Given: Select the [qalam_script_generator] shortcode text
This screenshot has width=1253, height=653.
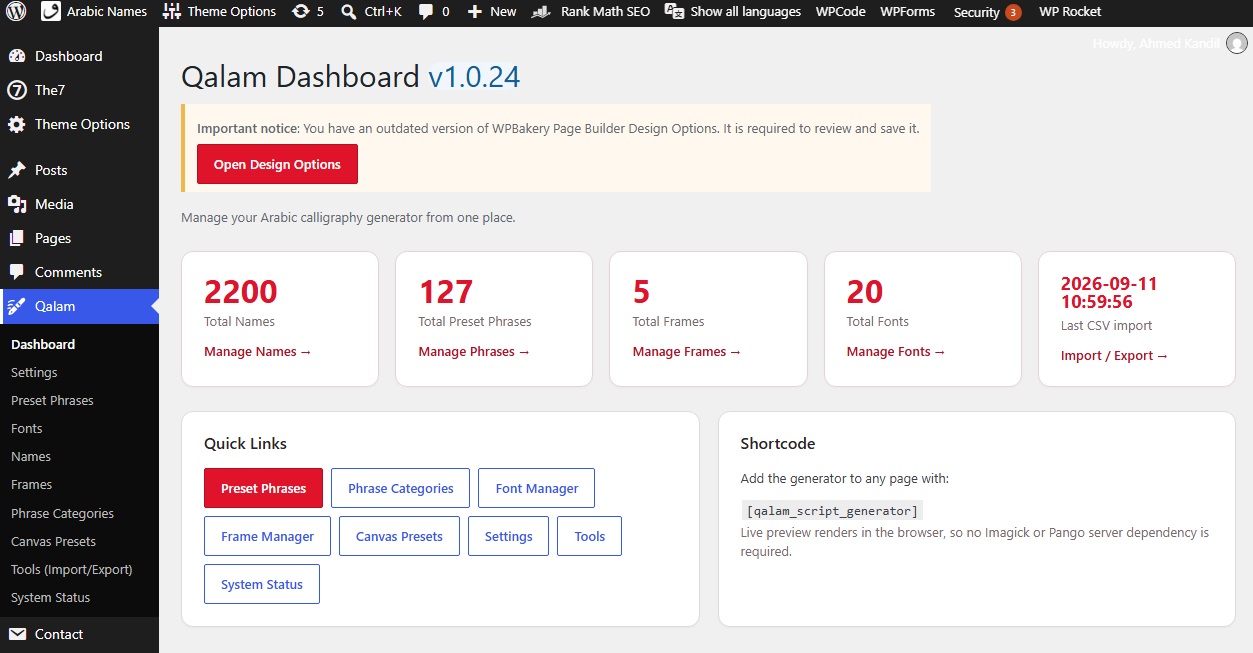Looking at the screenshot, I should 832,510.
